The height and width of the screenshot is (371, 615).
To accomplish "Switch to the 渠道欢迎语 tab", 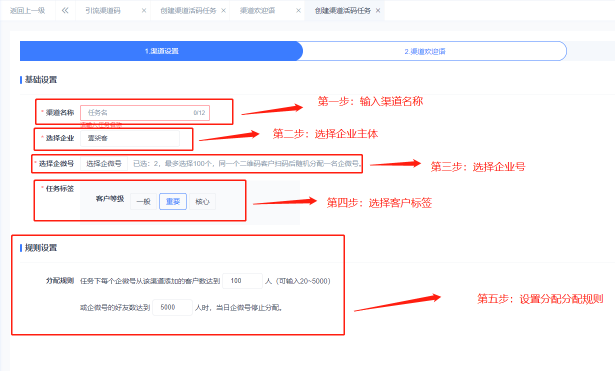I will coord(258,11).
